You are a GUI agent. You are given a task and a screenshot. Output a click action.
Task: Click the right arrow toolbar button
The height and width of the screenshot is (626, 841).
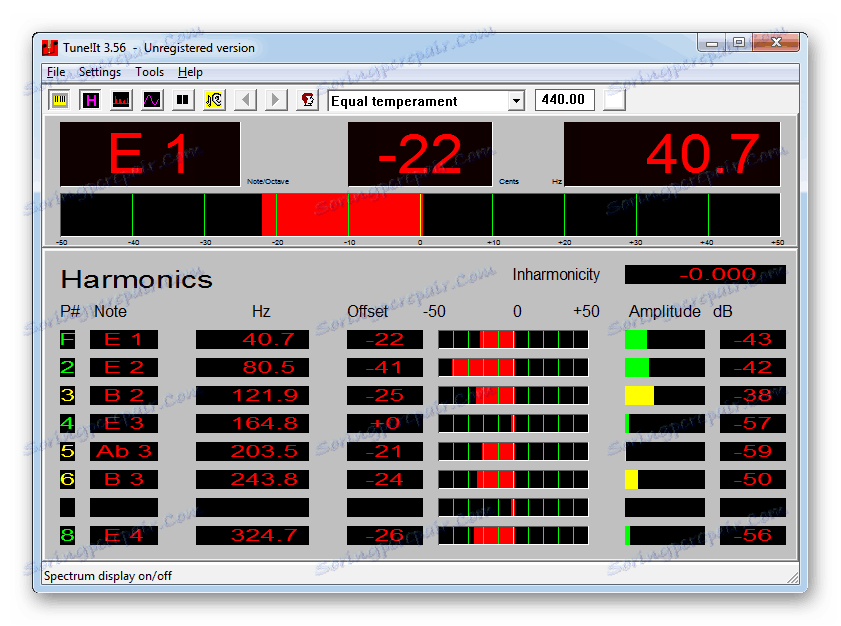tap(276, 100)
